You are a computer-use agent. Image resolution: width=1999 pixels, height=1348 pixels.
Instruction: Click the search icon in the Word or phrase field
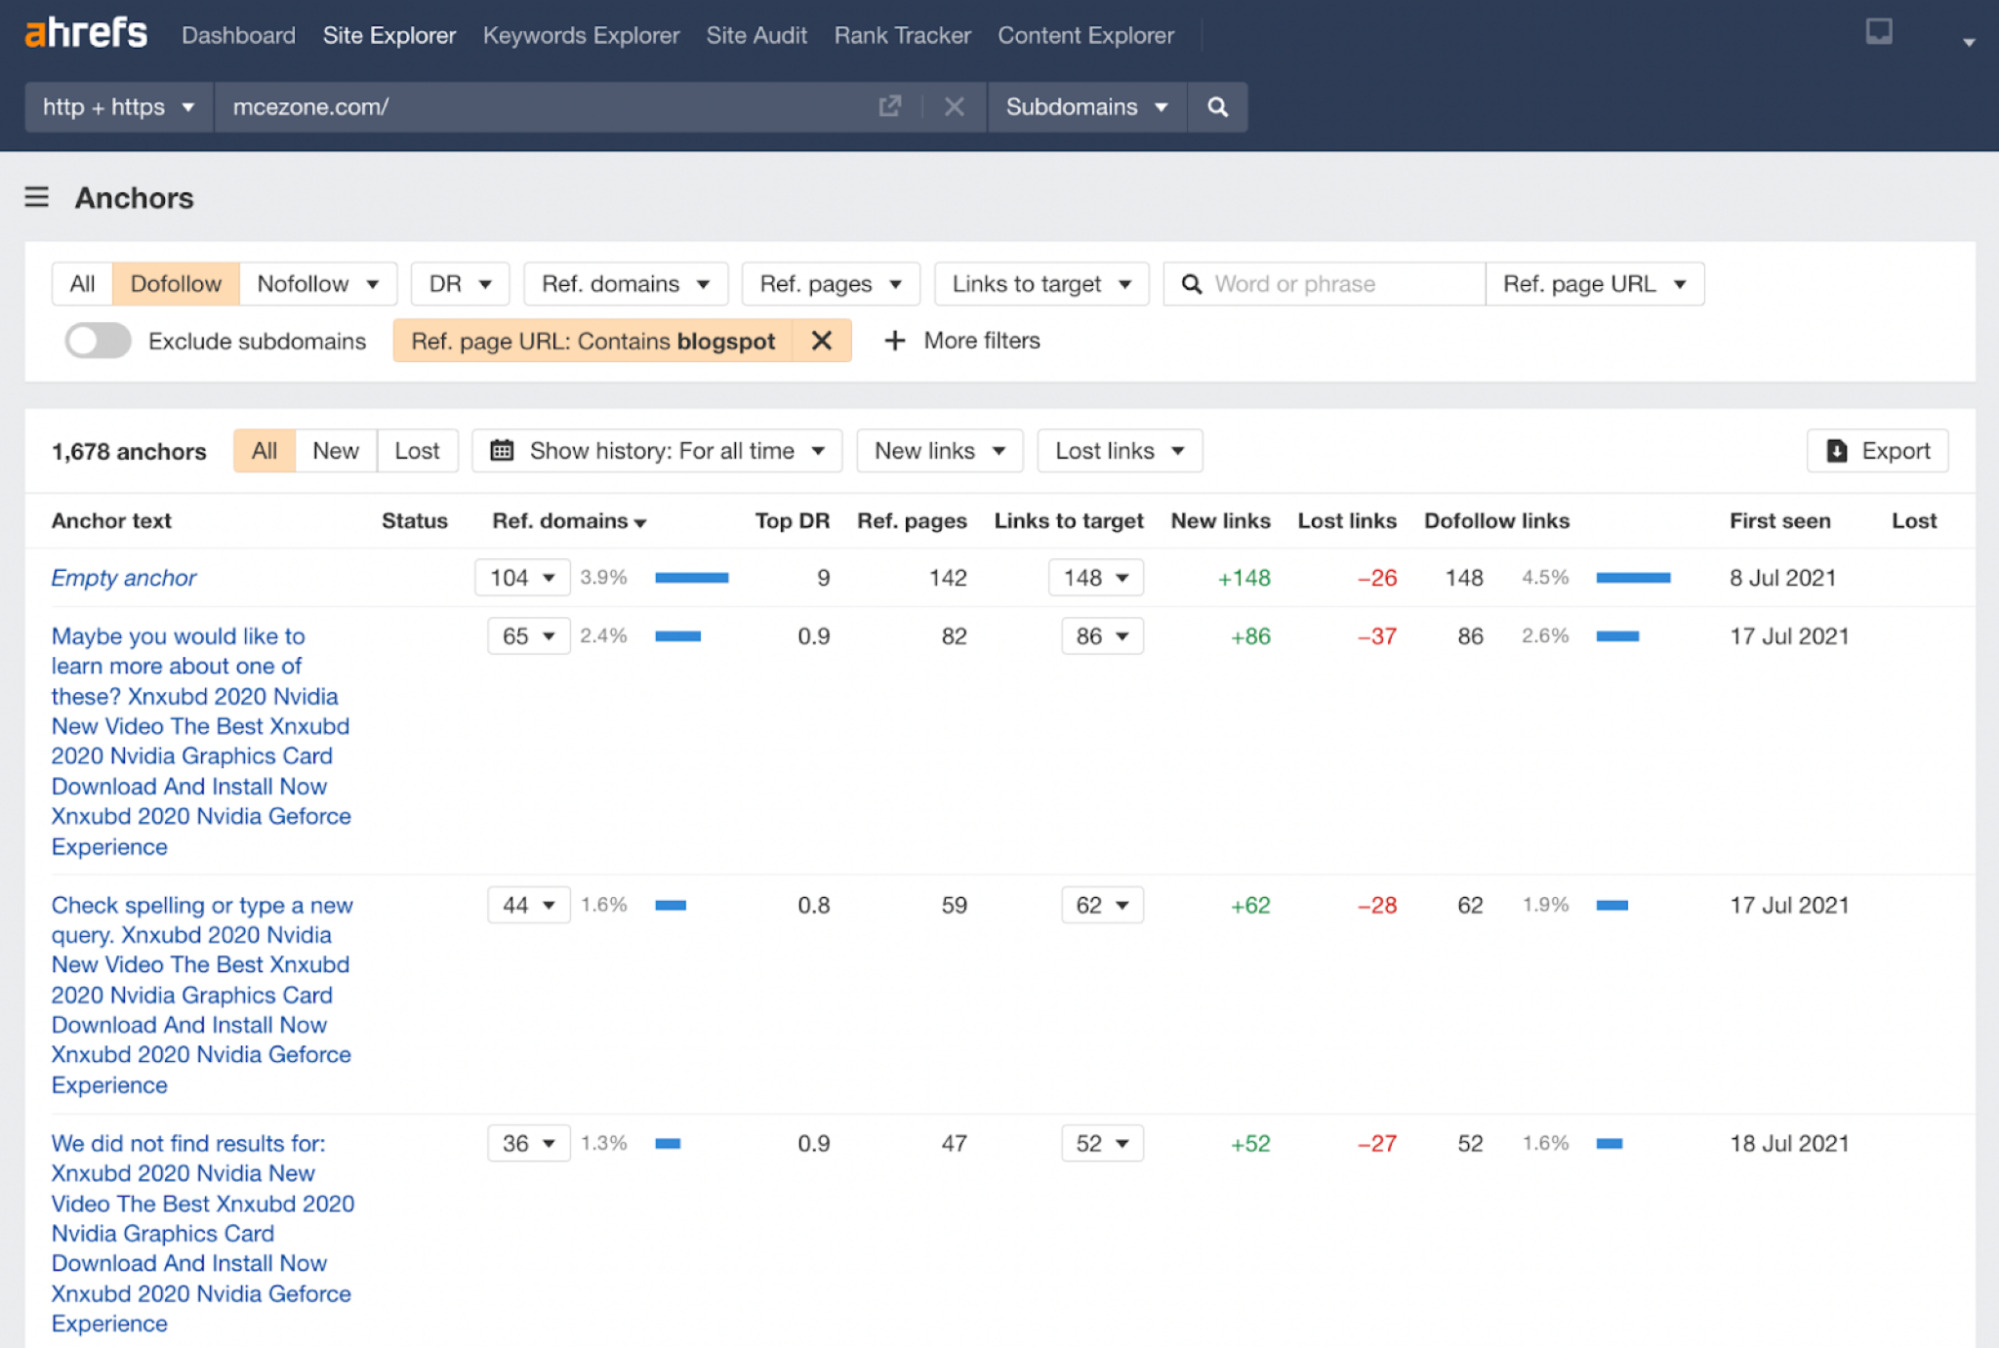coord(1192,284)
